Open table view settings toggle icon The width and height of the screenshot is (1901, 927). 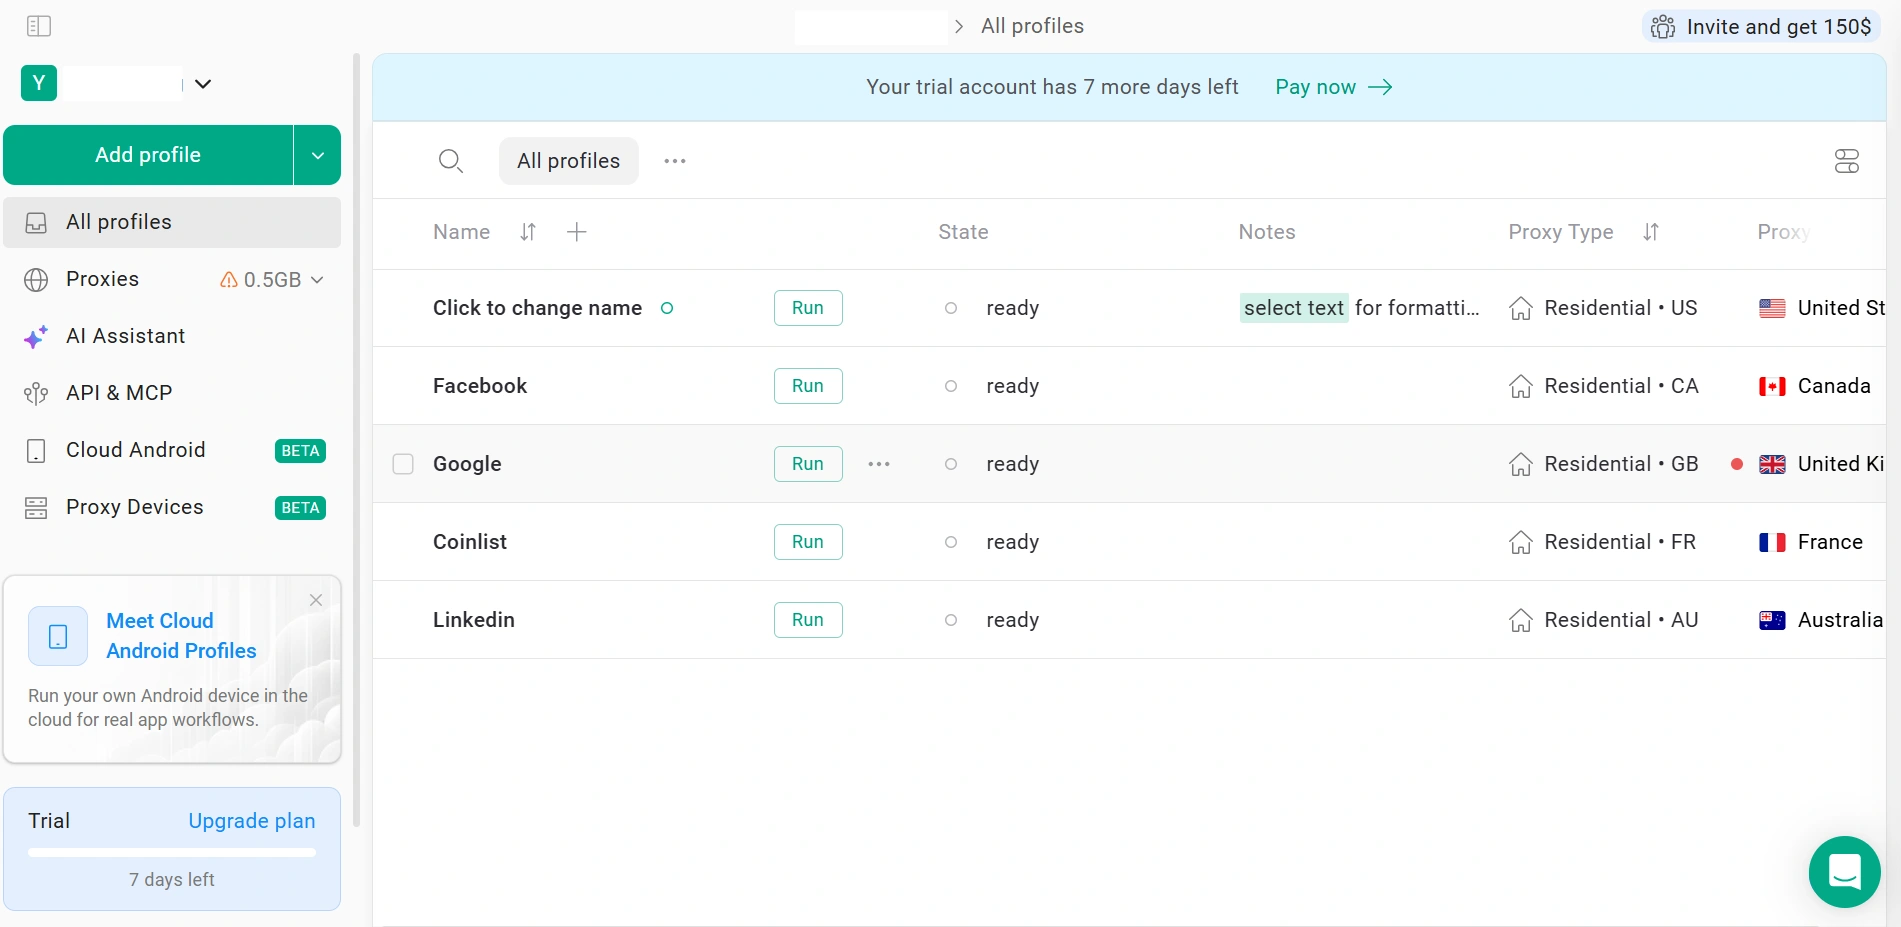1846,161
